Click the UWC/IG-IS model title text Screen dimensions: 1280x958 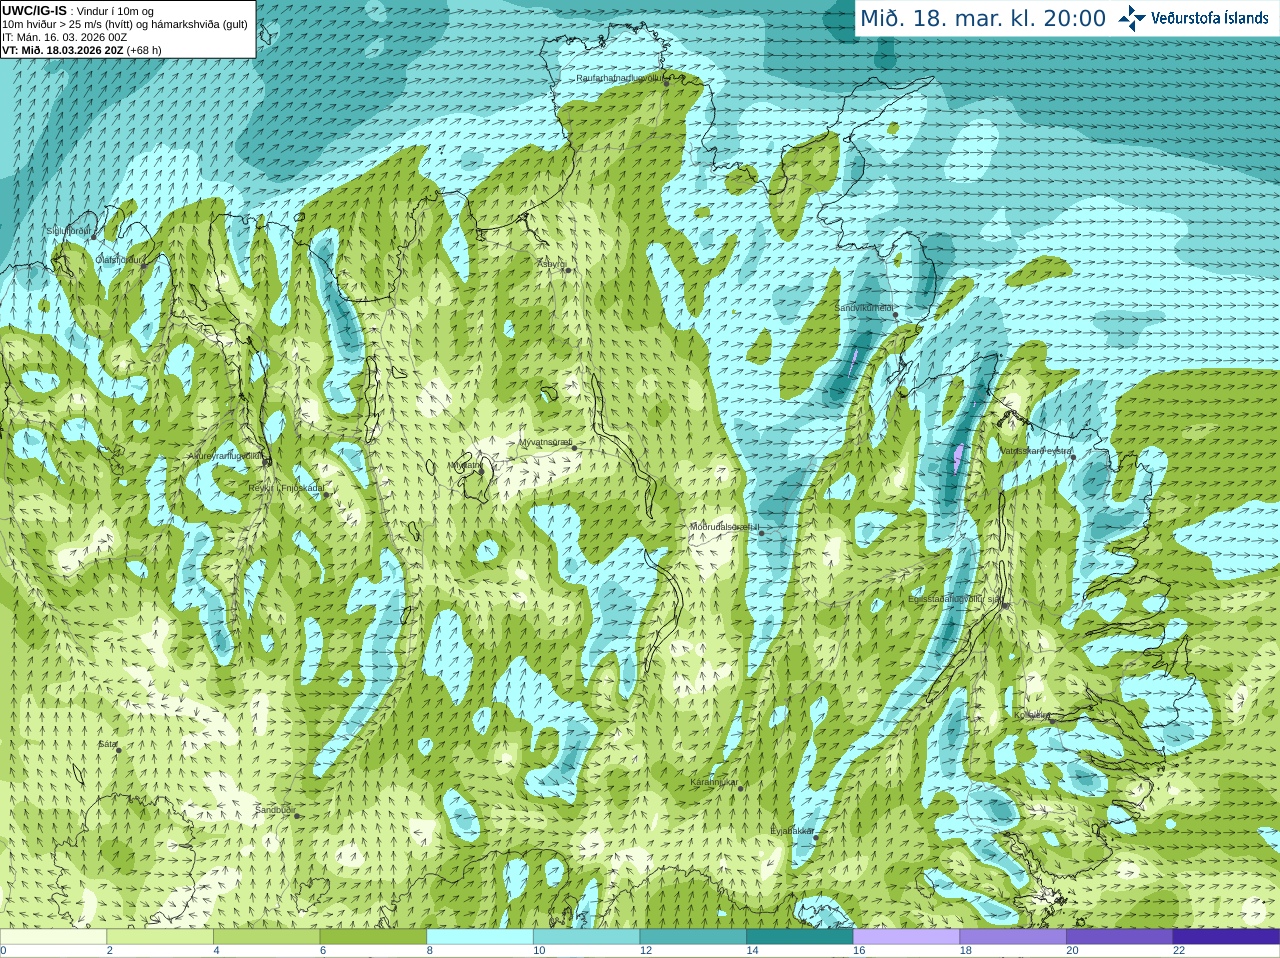click(x=35, y=11)
